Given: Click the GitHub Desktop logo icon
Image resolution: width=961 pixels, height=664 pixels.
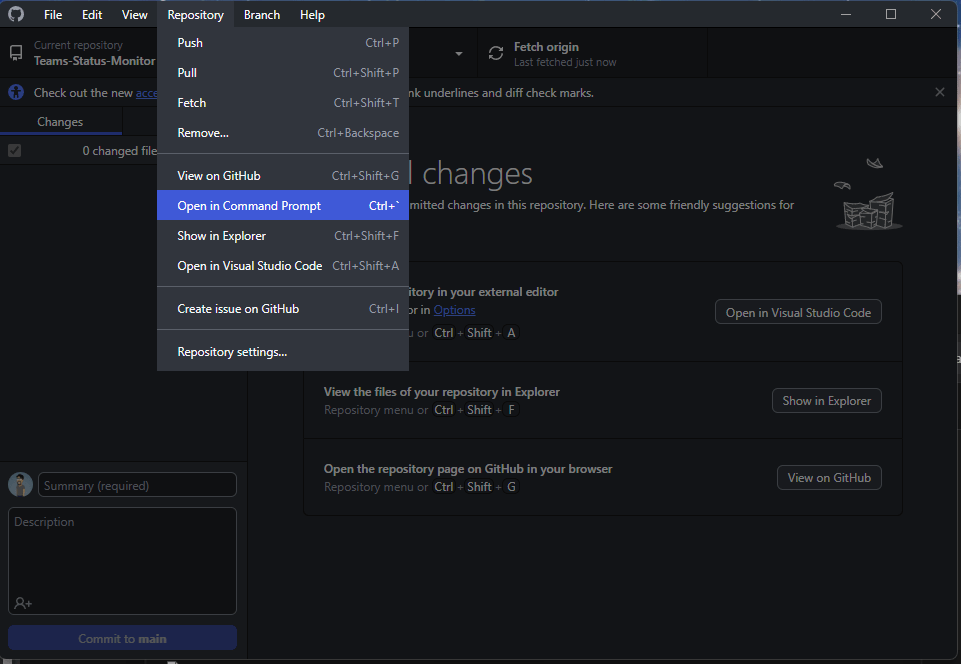Looking at the screenshot, I should click(16, 15).
